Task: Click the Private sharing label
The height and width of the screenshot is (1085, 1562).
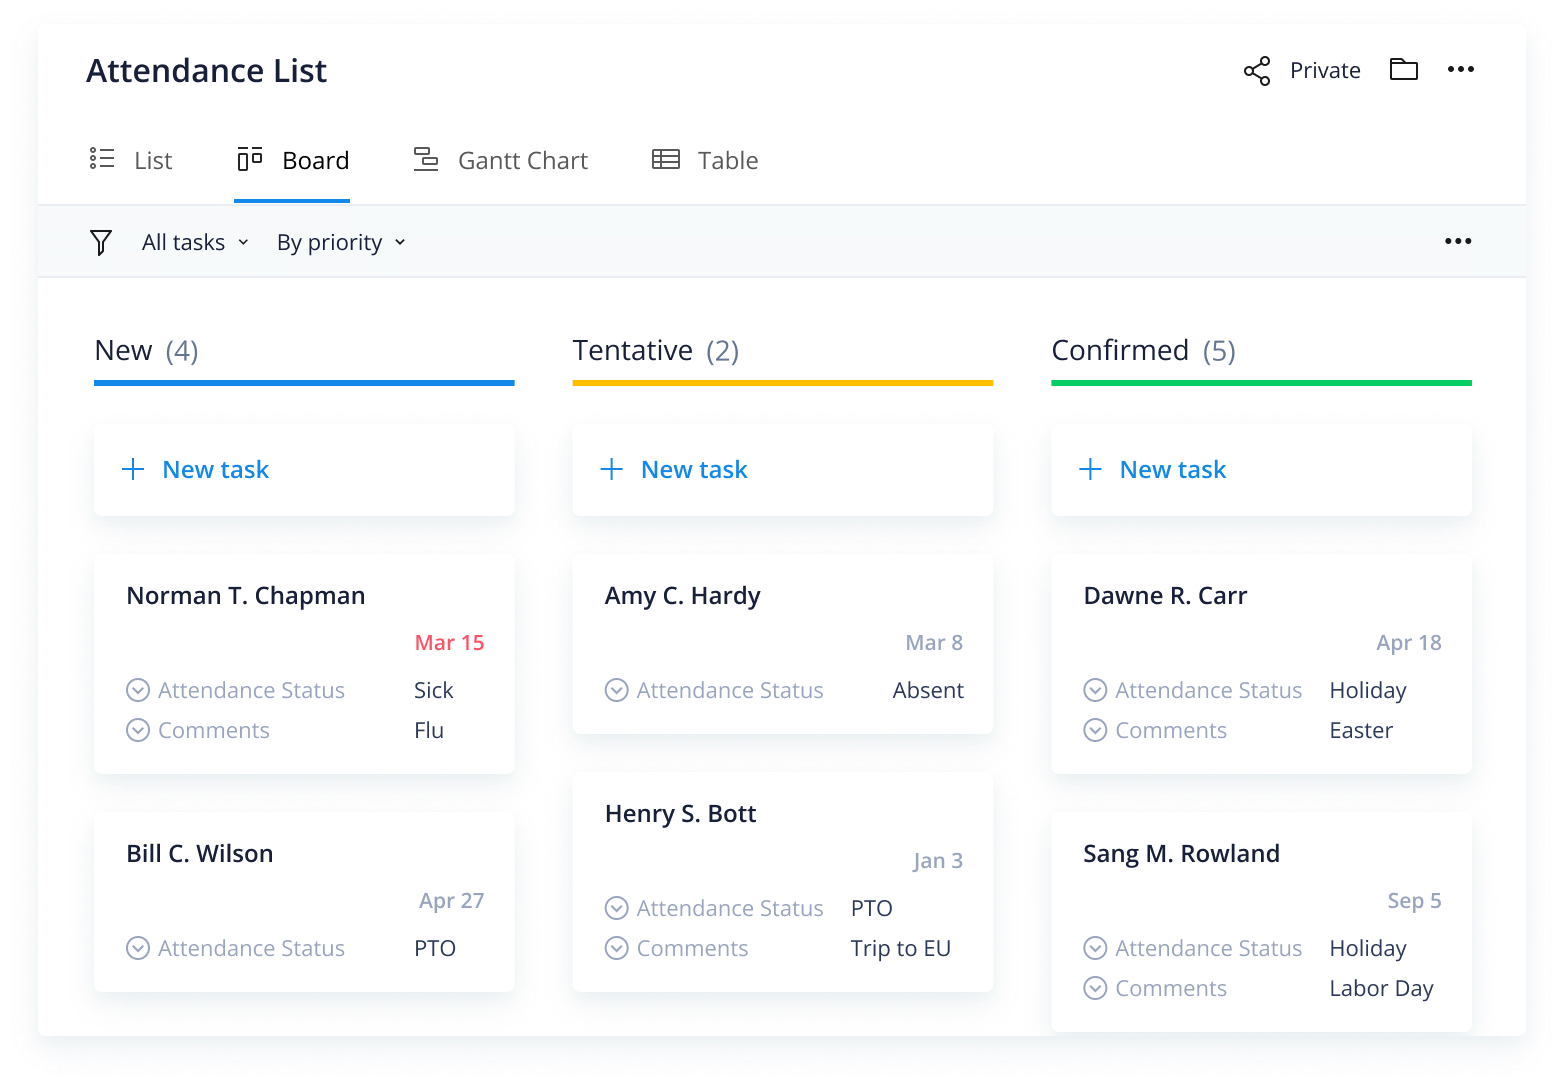Action: (x=1325, y=70)
